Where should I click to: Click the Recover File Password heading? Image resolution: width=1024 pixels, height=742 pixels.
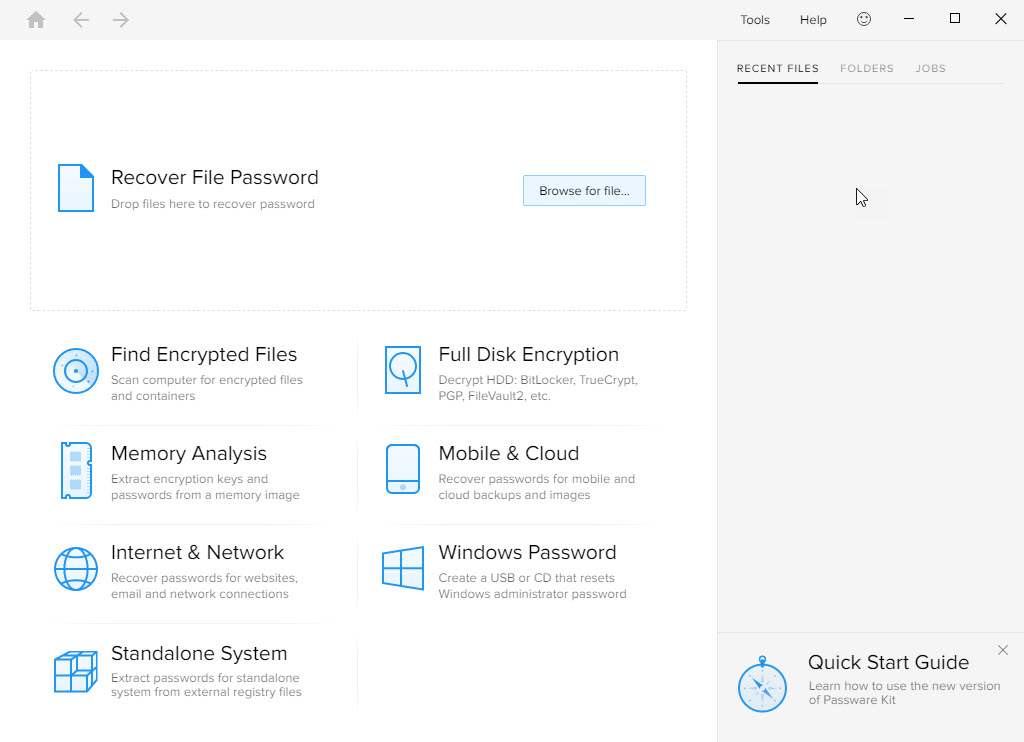[x=215, y=178]
